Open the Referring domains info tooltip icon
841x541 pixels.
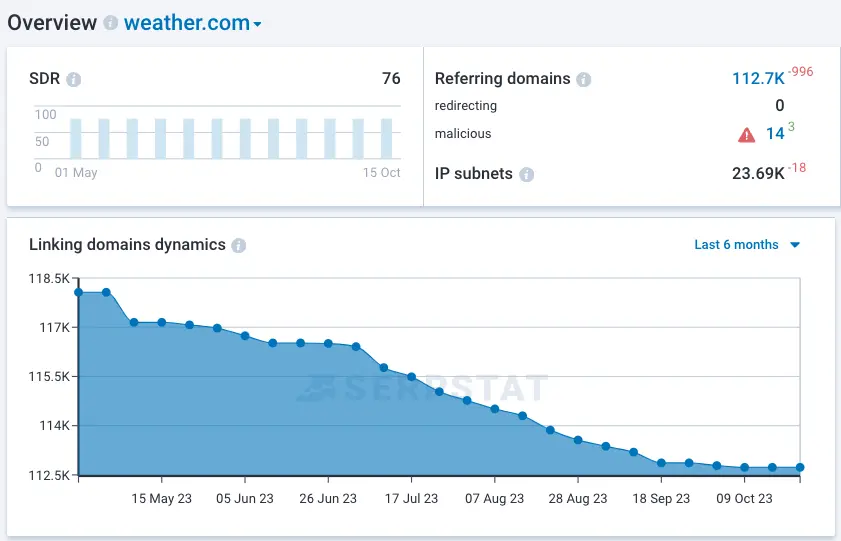click(x=584, y=79)
